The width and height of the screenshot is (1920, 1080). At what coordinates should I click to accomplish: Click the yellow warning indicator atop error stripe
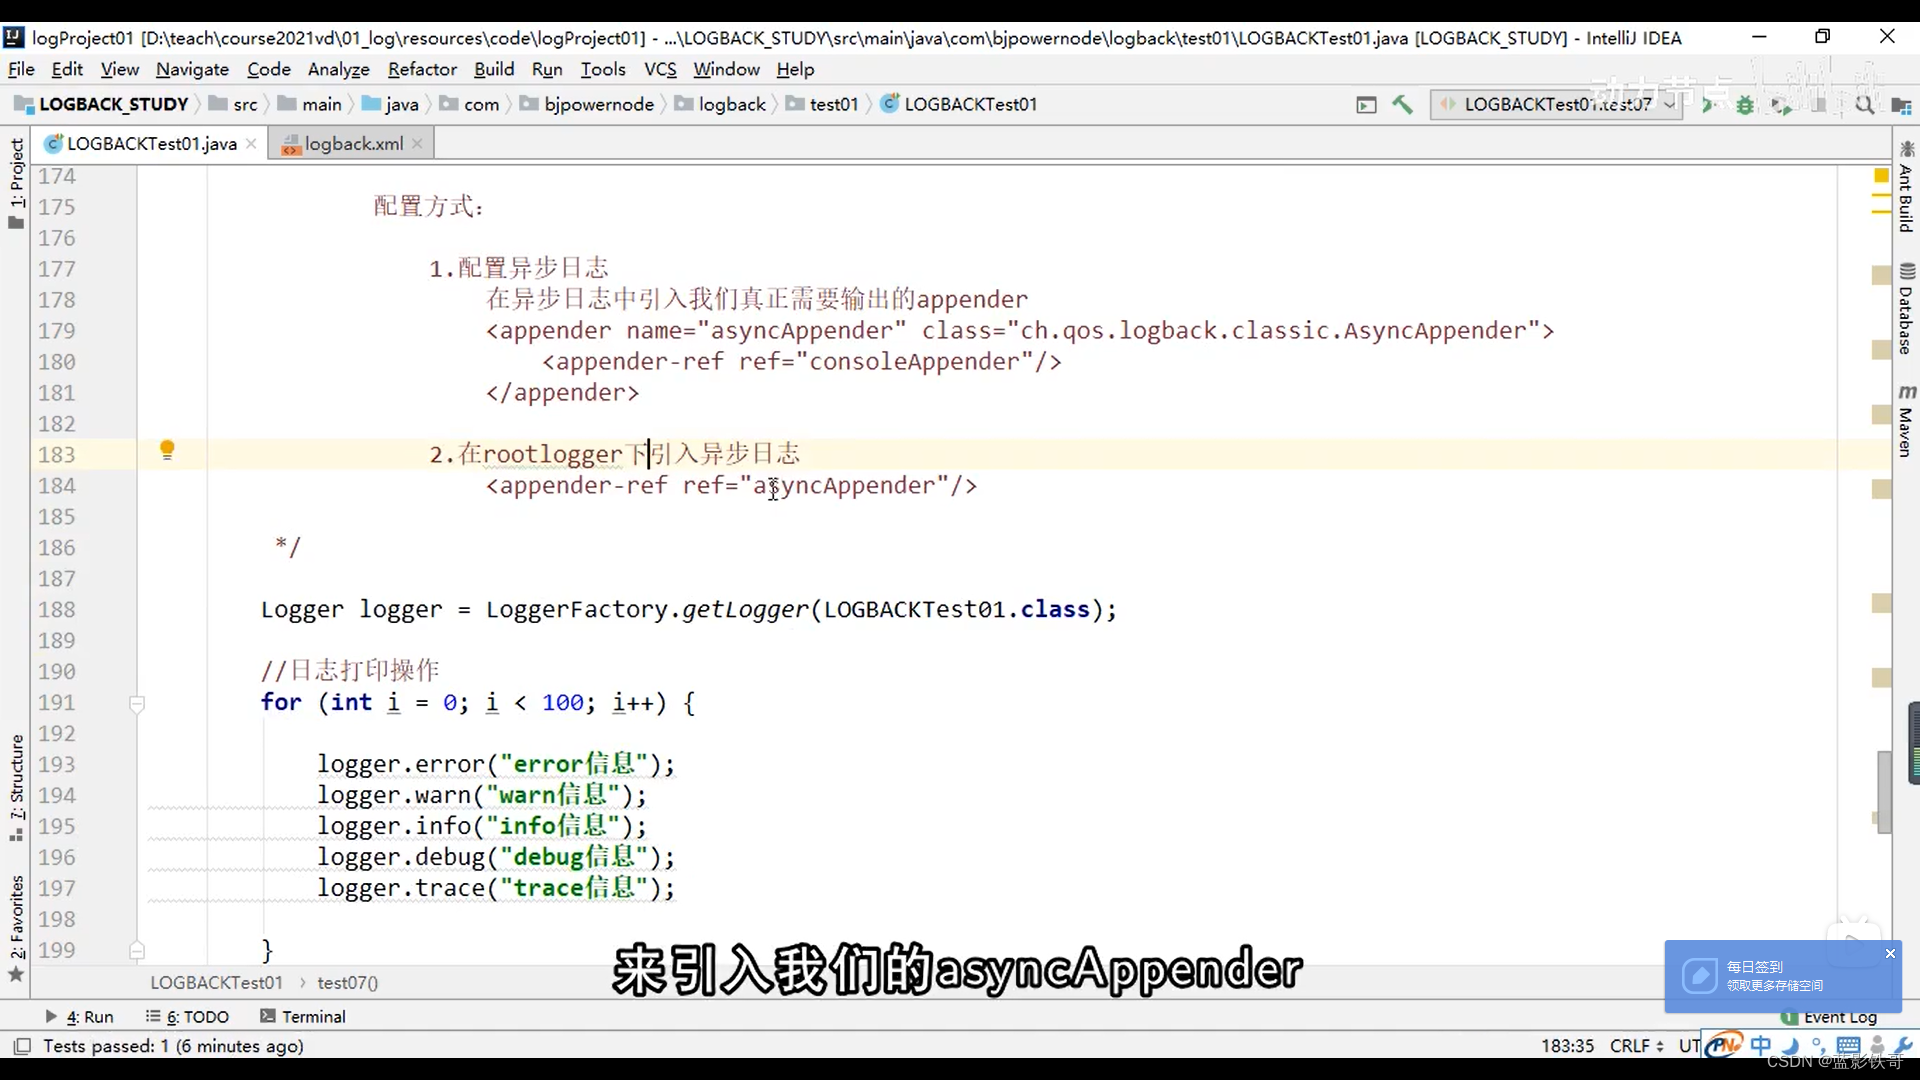tap(1881, 176)
